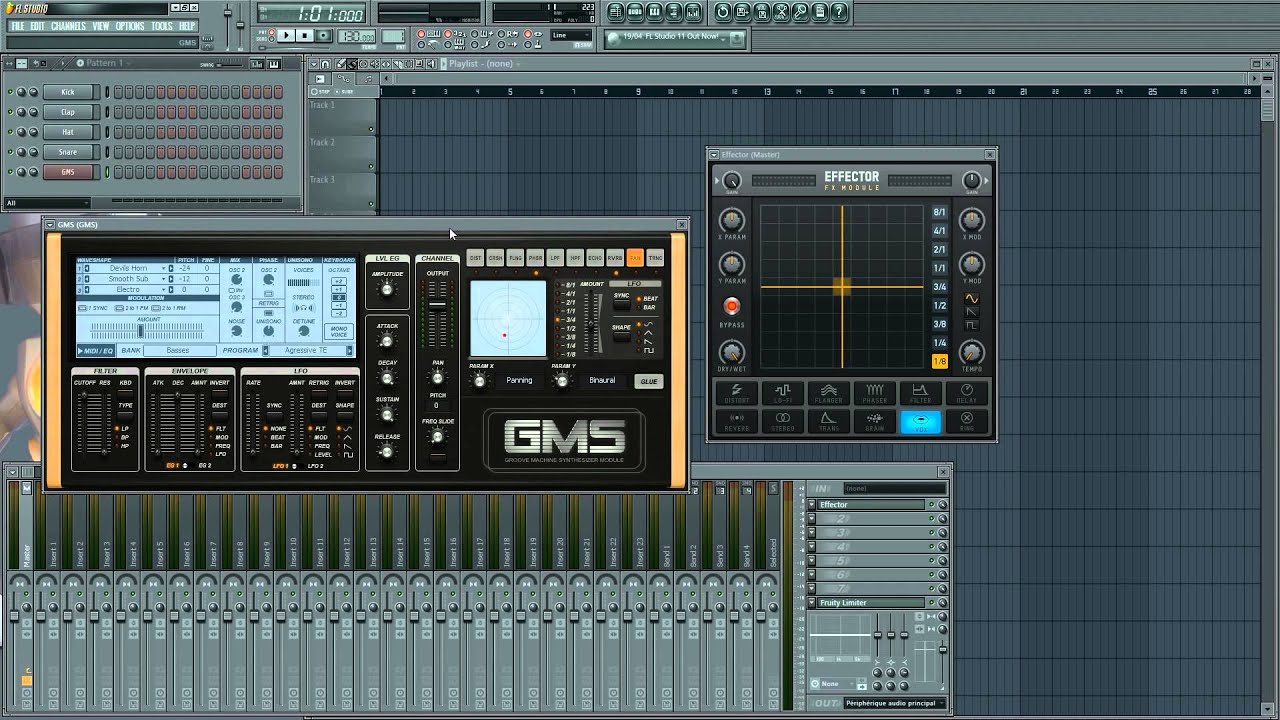Toggle mute LED on Snare channel
Image resolution: width=1280 pixels, height=720 pixels.
click(x=11, y=152)
